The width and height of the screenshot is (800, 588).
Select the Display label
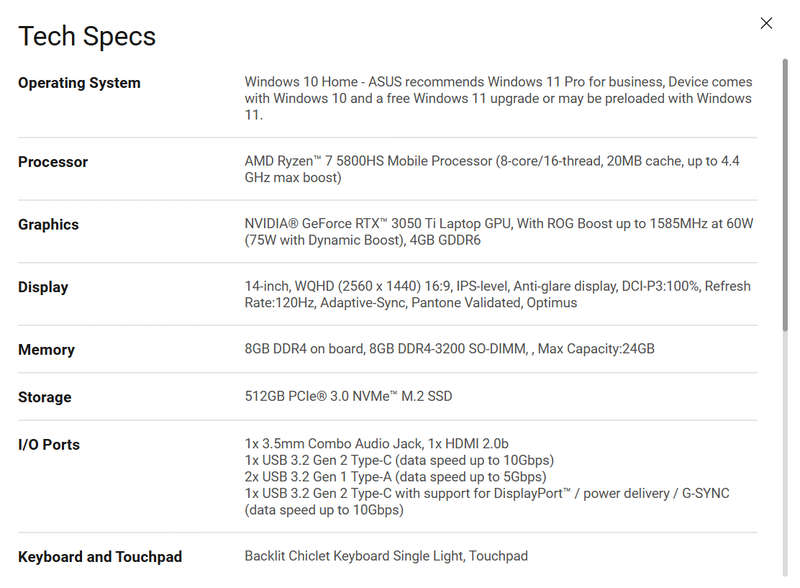(x=43, y=287)
